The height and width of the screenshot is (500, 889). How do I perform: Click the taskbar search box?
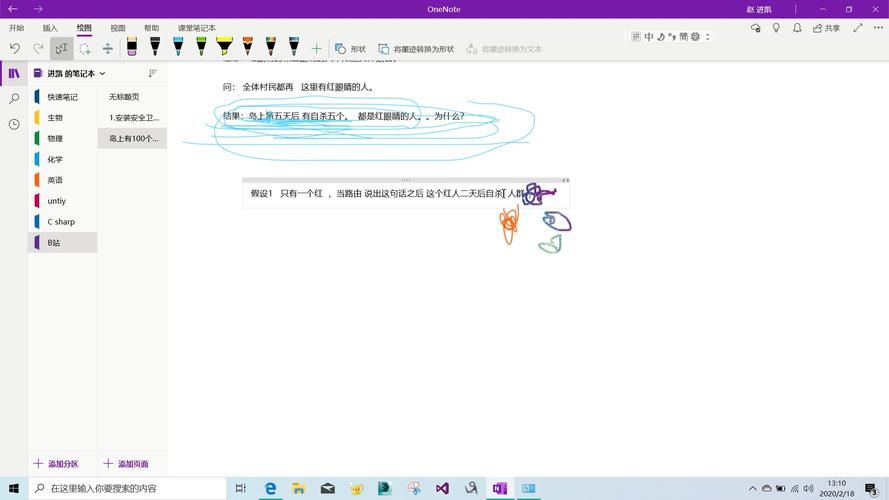point(128,488)
